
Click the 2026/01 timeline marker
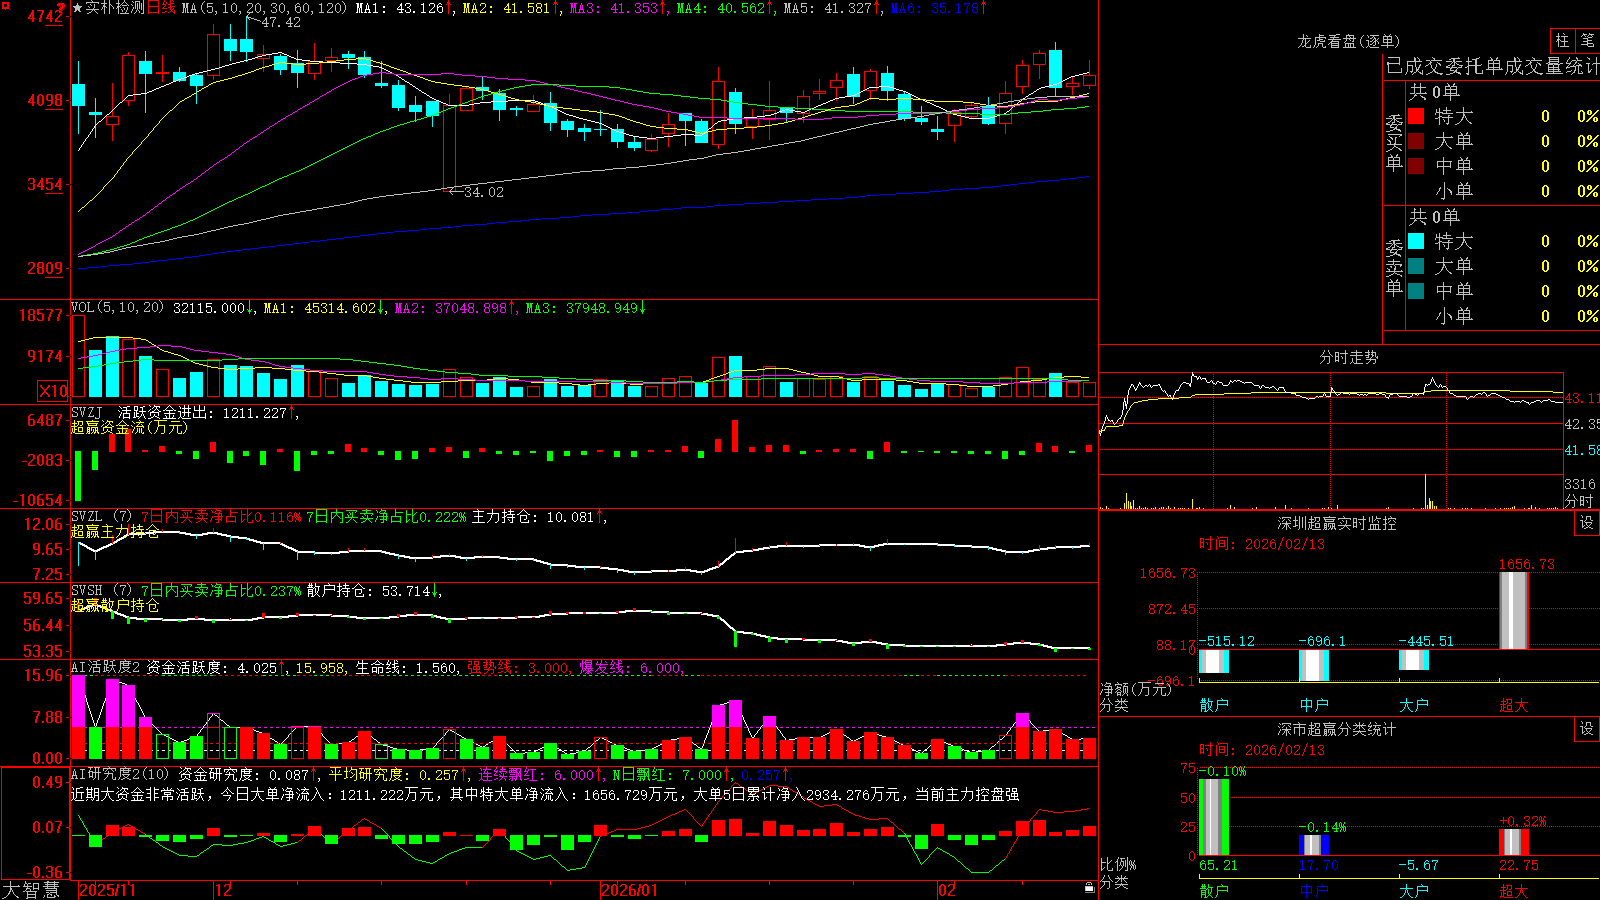coord(629,890)
